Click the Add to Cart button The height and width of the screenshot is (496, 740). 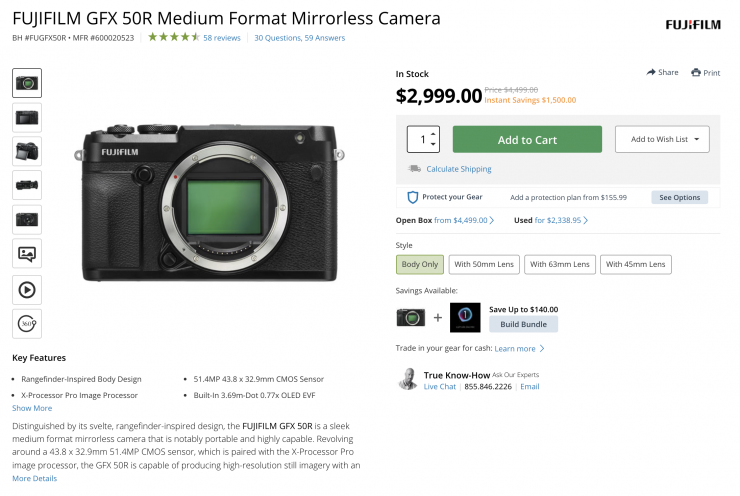tap(527, 139)
